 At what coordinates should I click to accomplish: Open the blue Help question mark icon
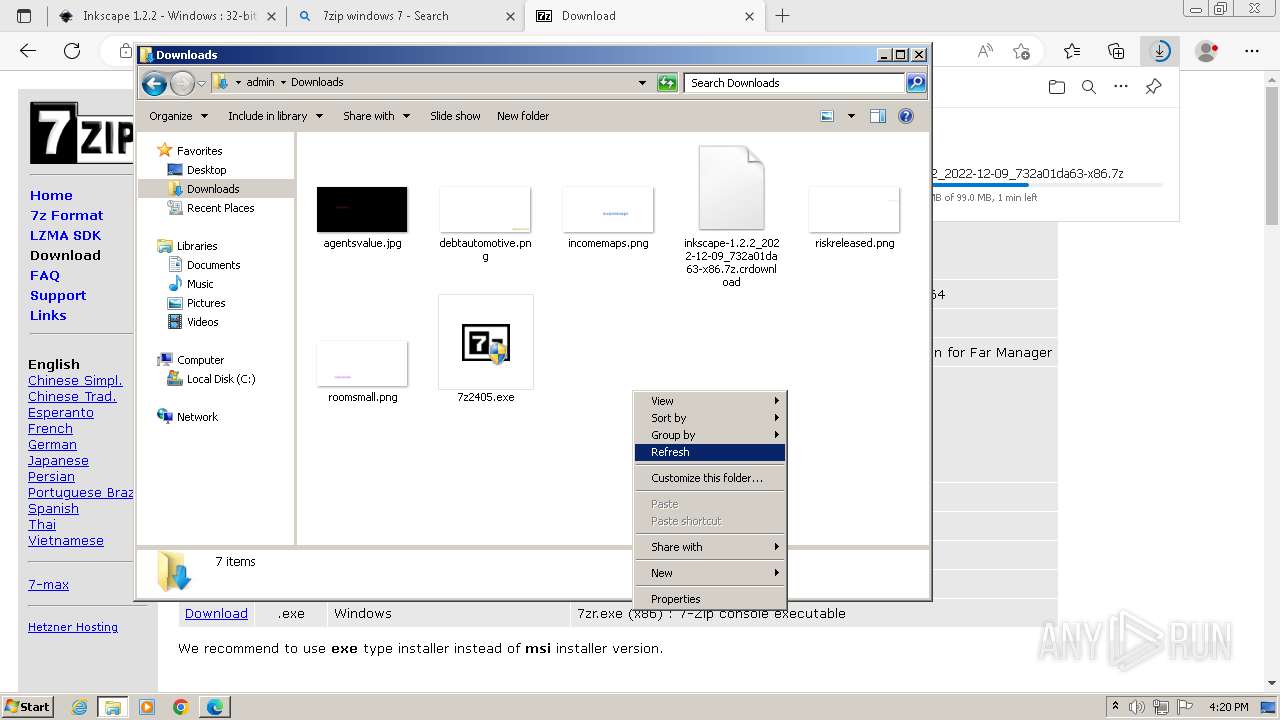tap(906, 116)
